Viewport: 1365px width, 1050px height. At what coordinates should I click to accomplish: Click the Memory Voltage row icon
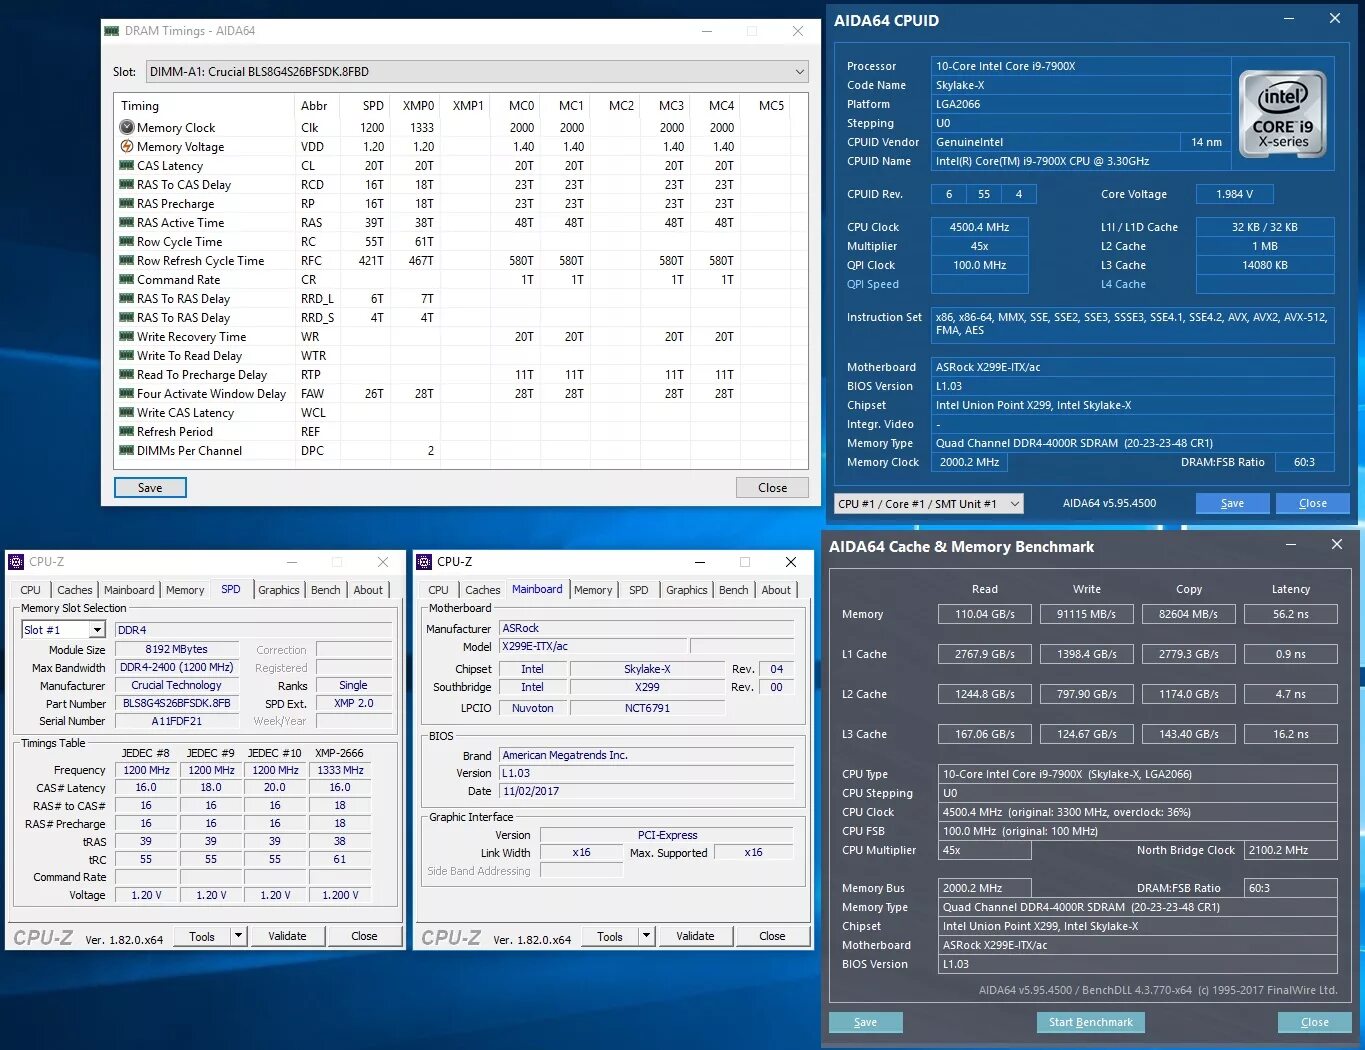coord(127,147)
